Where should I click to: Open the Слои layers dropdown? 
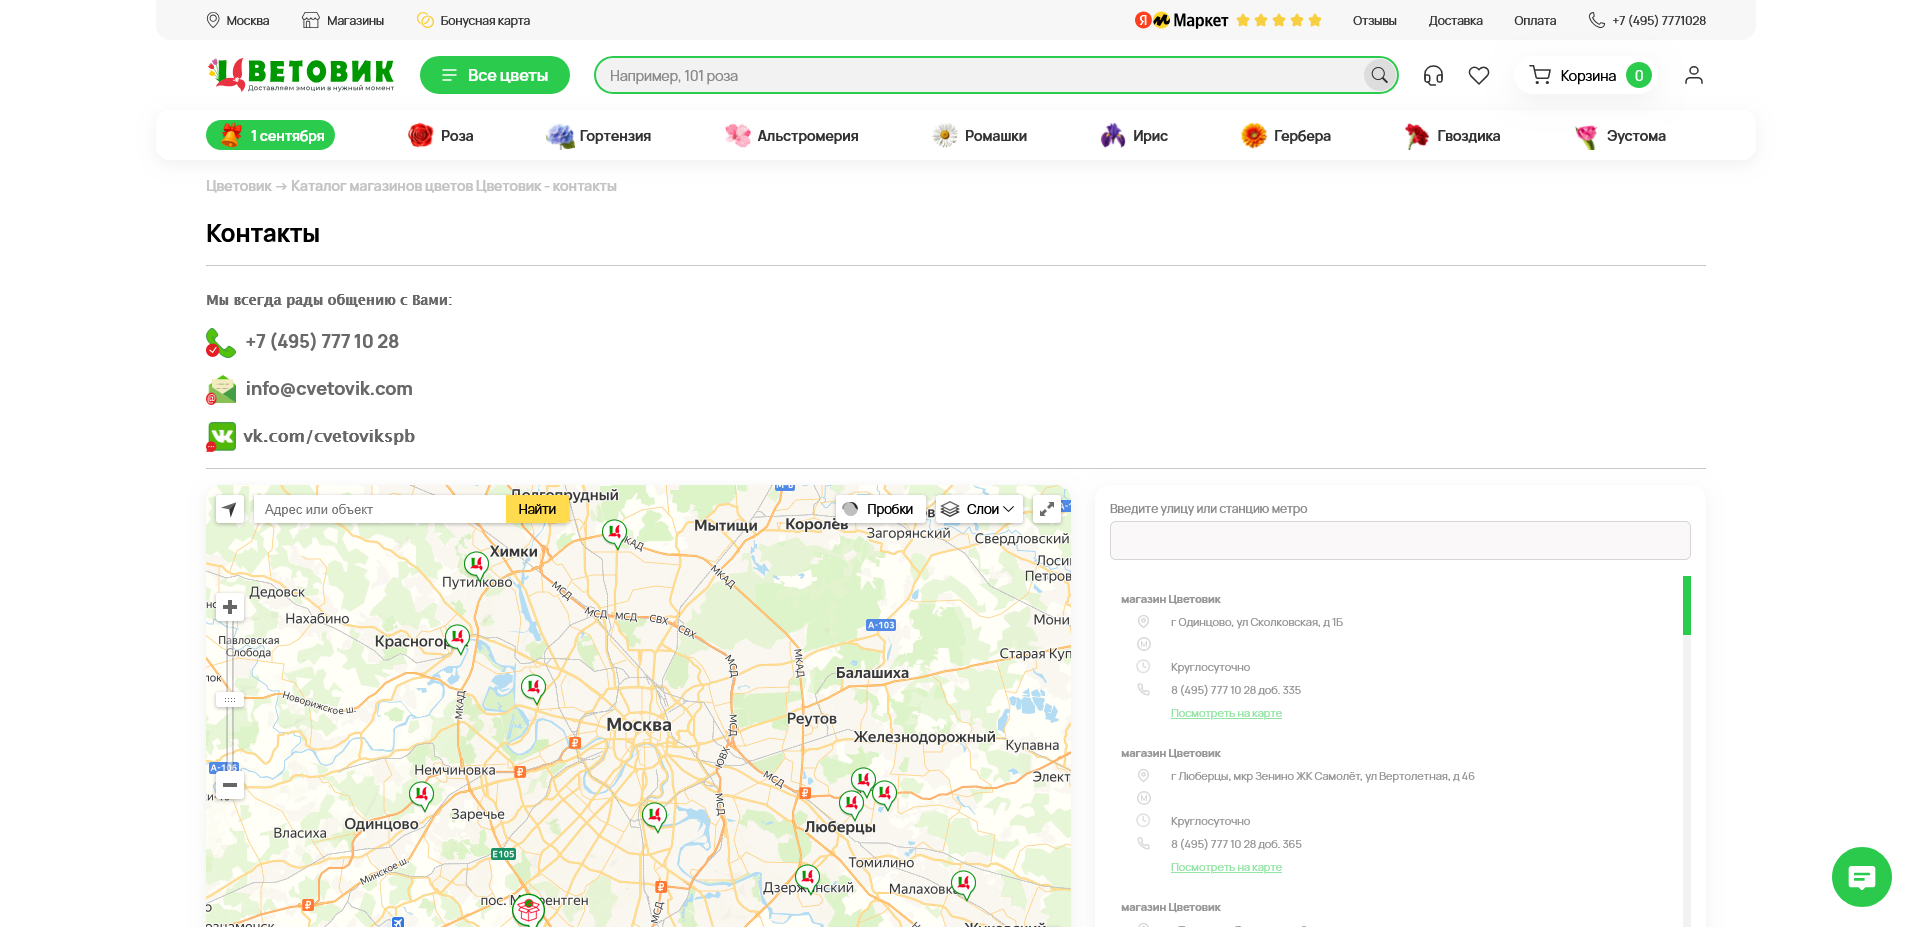coord(979,509)
